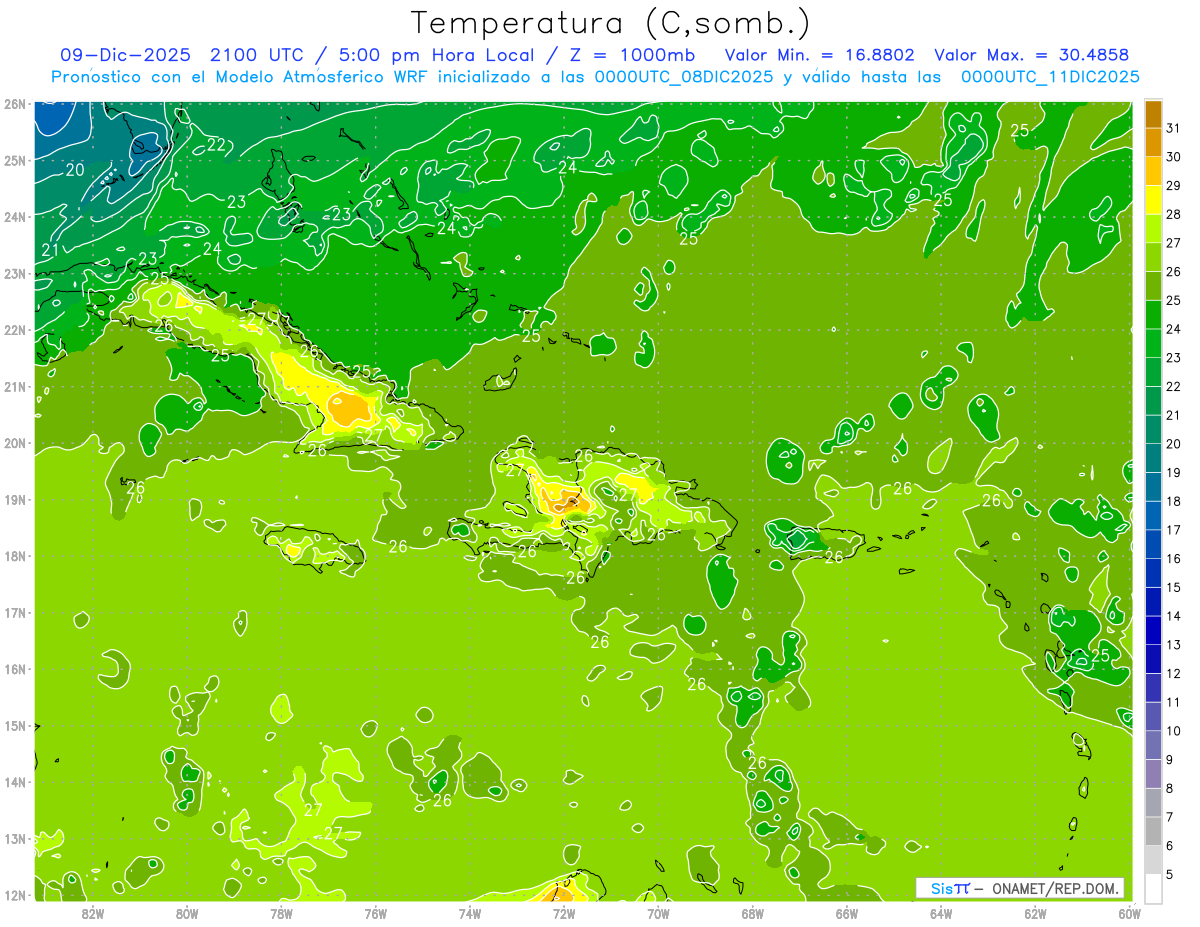
Task: Click the 15N latitude axis label
Action: coord(15,725)
